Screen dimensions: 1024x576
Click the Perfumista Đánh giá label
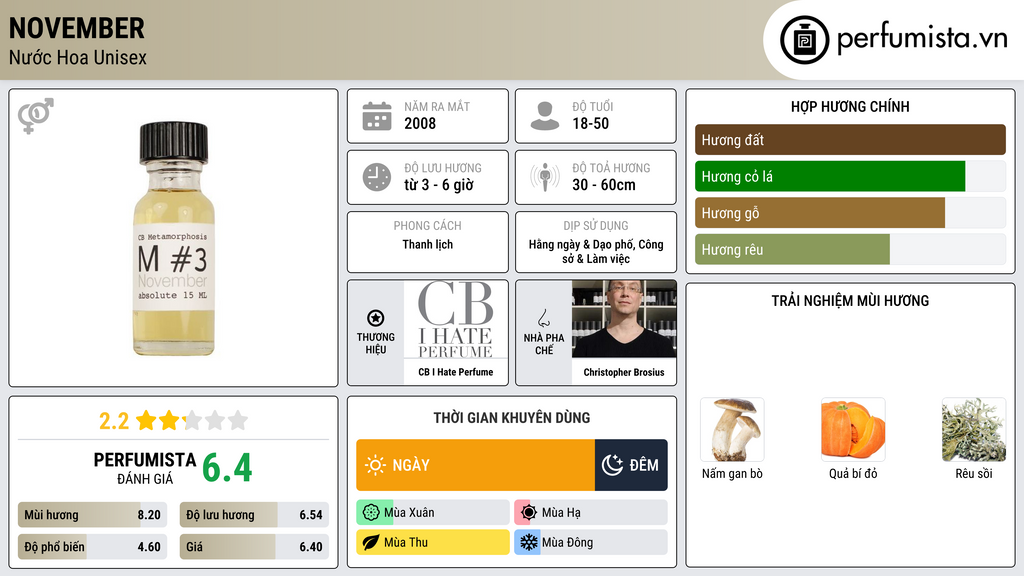click(144, 468)
